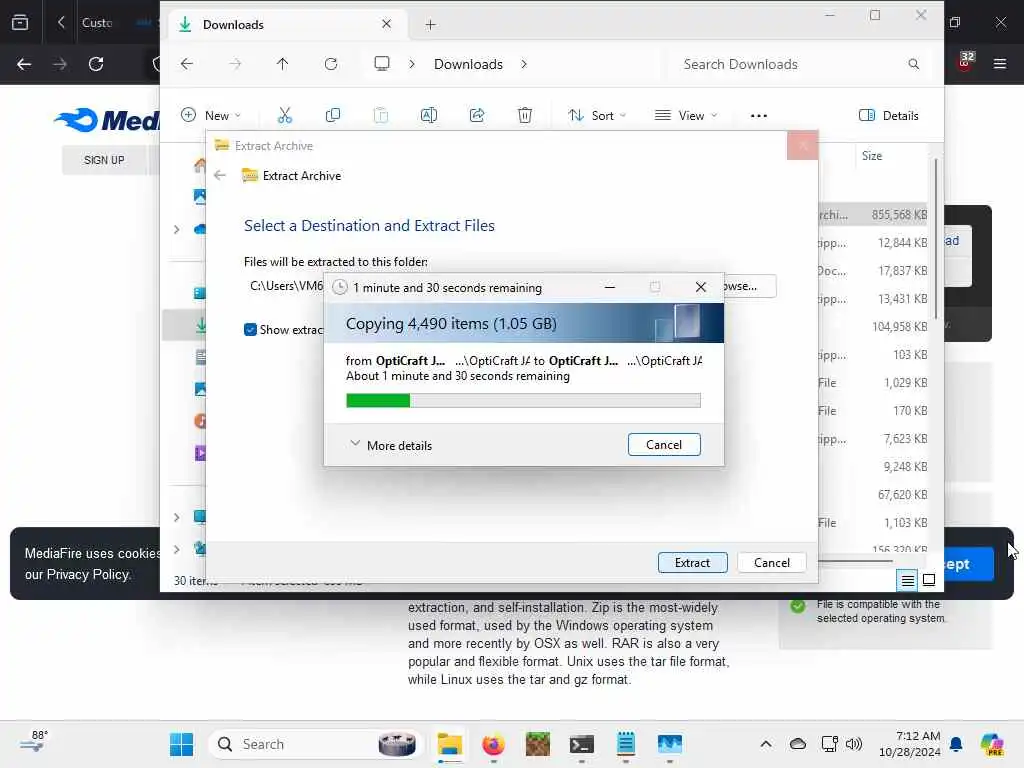This screenshot has height=768, width=1024.
Task: Cancel the Extract Archive dialog
Action: 771,563
